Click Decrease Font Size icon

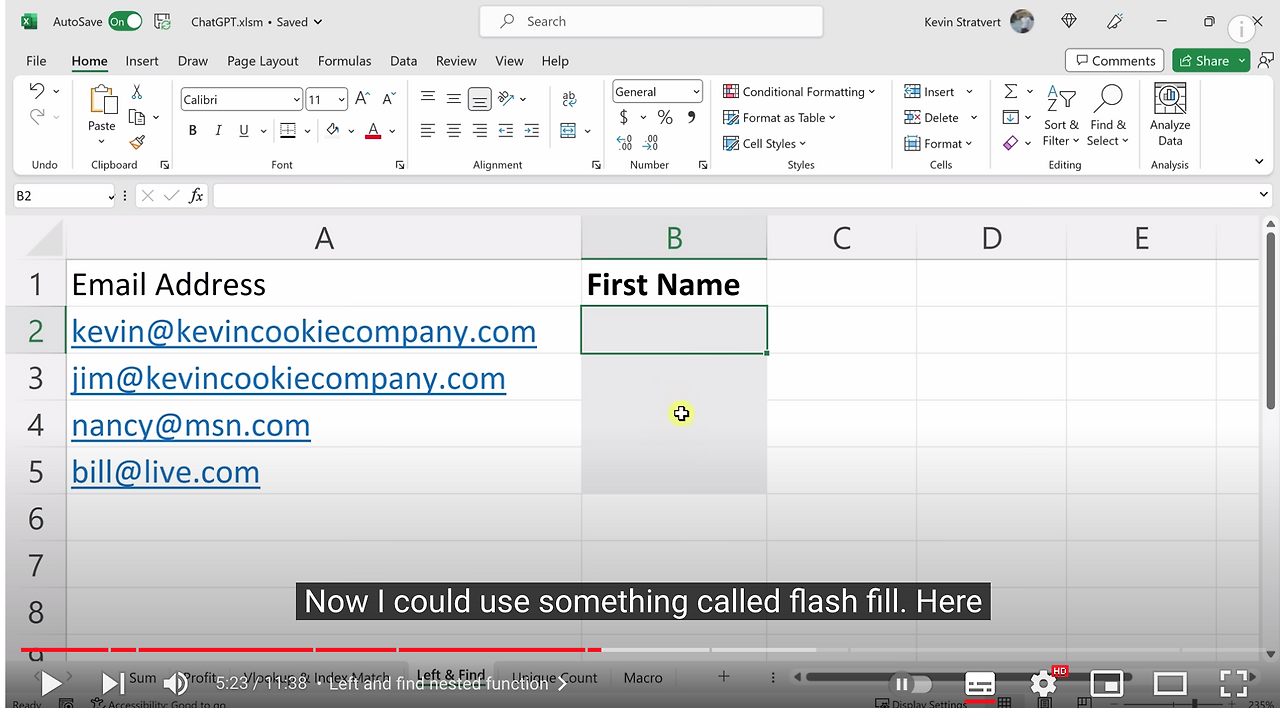387,99
